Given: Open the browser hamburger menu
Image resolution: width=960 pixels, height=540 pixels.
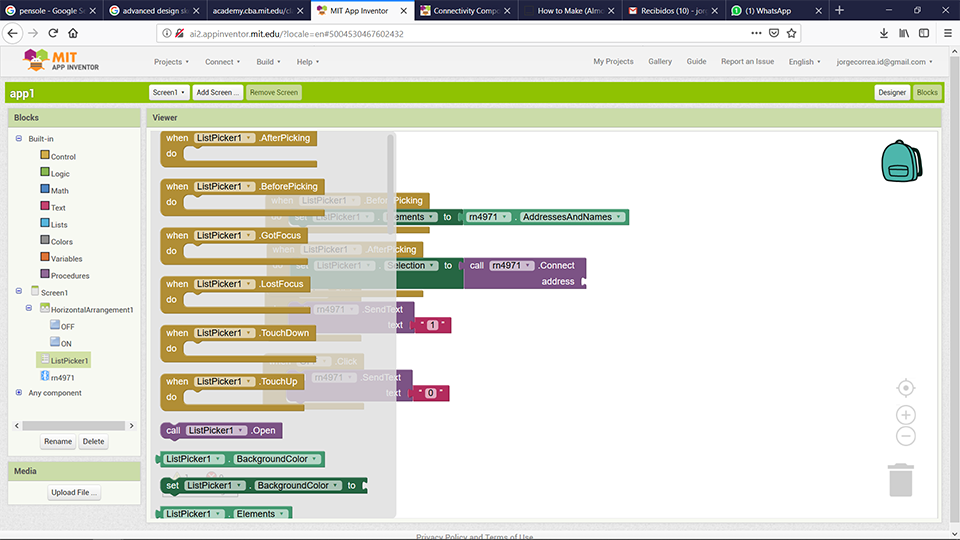Looking at the screenshot, I should 948,33.
